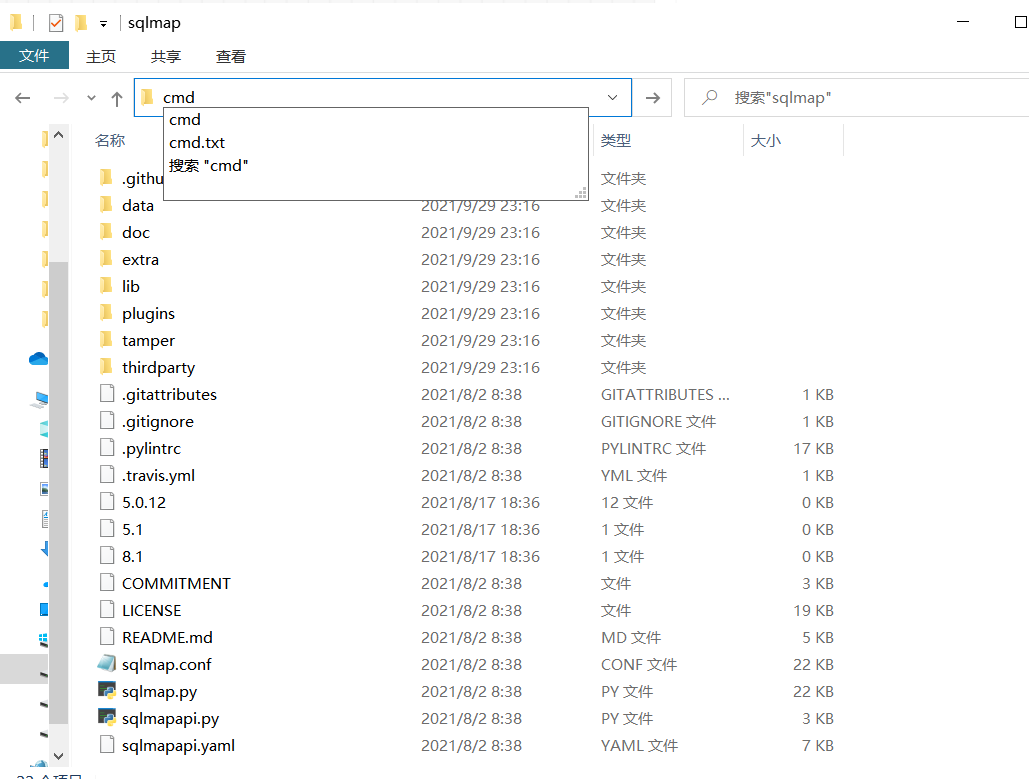Click the YAML 文件 type label
This screenshot has height=779, width=1029.
(639, 746)
